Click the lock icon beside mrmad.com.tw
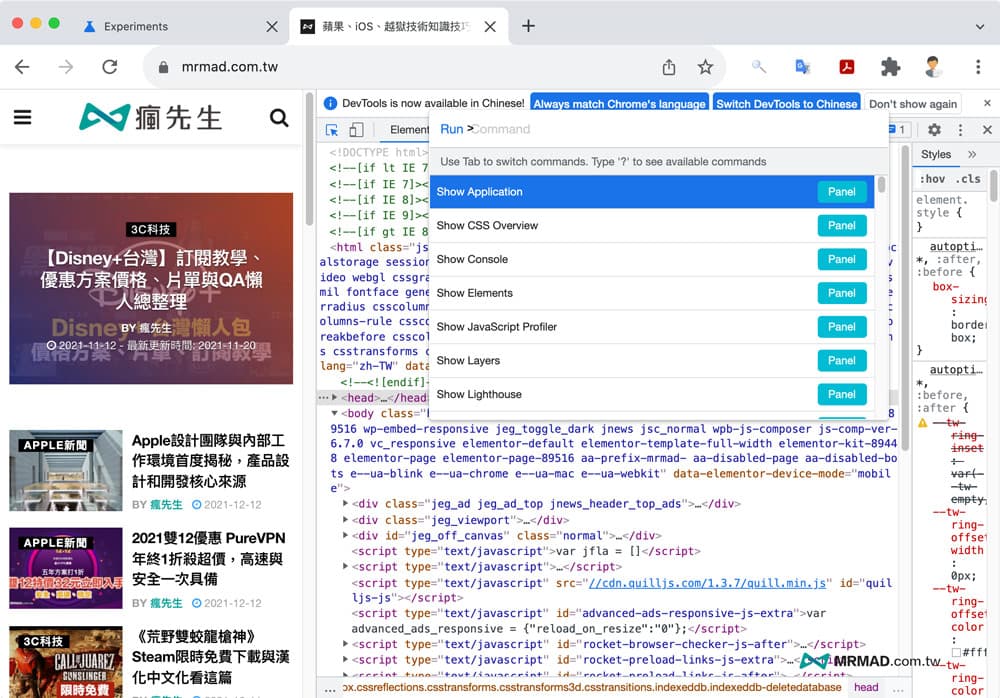The image size is (1000, 698). [x=163, y=67]
